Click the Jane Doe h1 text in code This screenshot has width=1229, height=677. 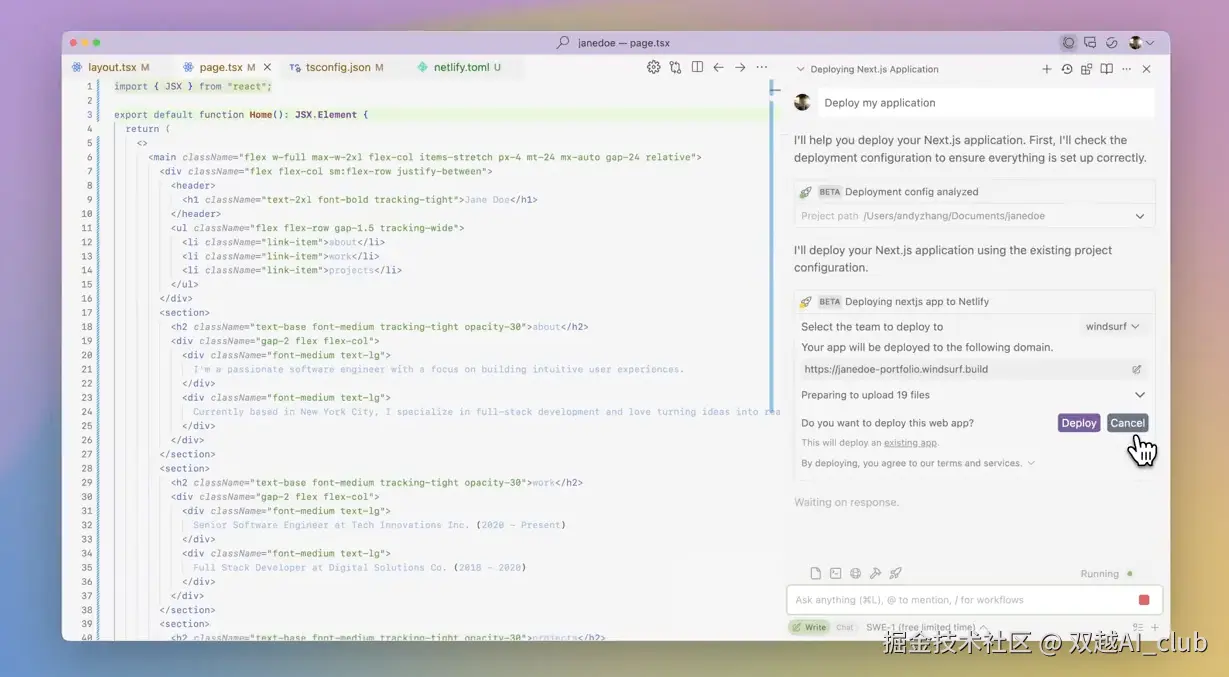pyautogui.click(x=488, y=200)
